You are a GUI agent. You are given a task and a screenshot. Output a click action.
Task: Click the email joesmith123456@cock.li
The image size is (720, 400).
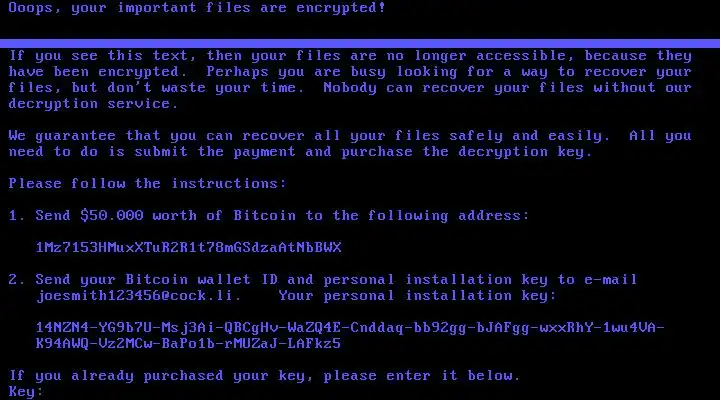pyautogui.click(x=139, y=295)
